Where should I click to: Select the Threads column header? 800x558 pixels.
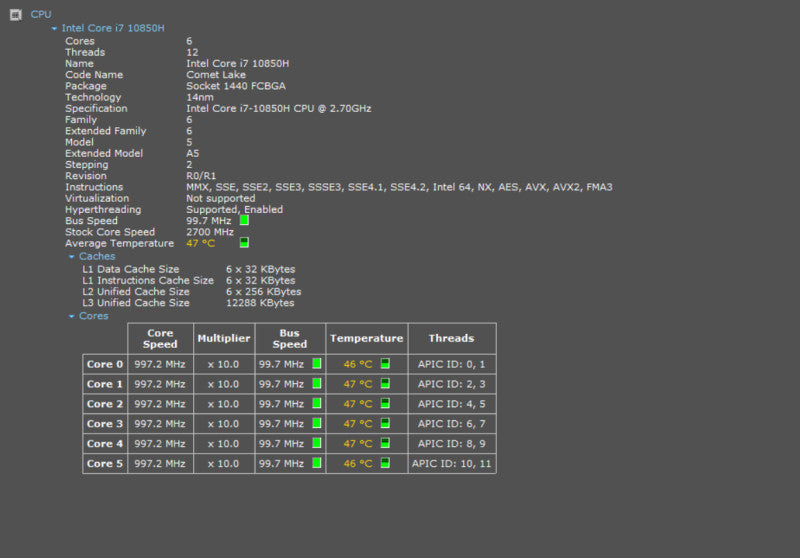(452, 339)
